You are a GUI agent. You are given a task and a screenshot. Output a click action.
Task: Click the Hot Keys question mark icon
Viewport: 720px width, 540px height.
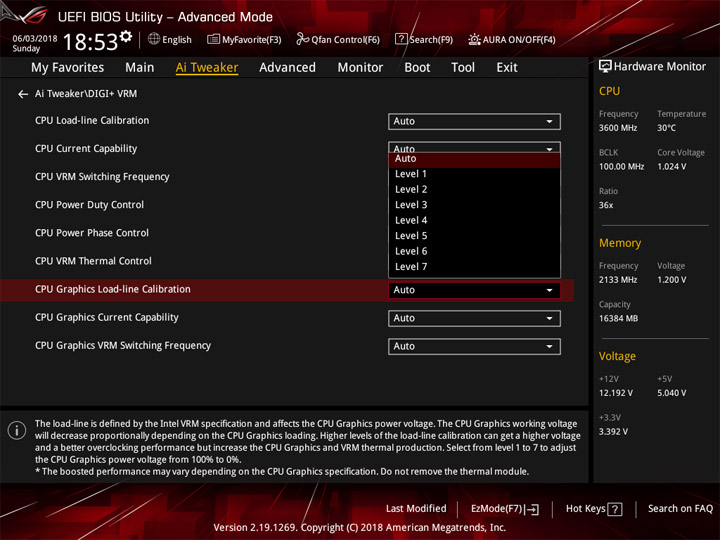(x=614, y=509)
